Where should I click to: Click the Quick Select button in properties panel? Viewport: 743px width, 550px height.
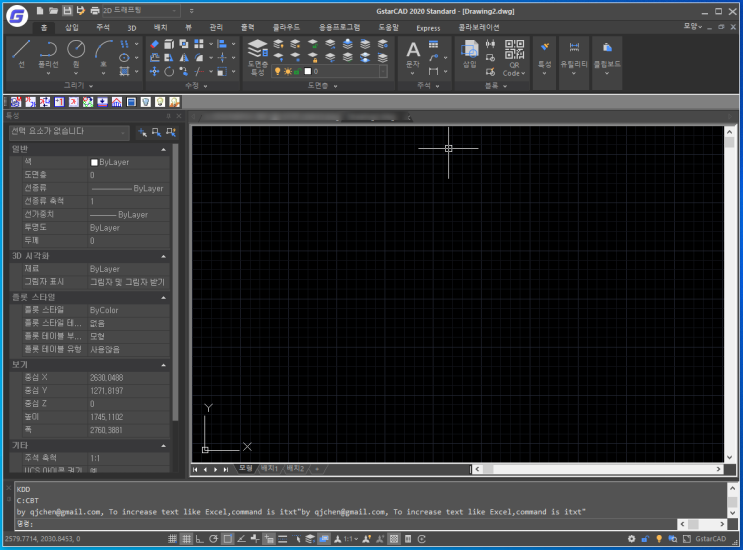click(171, 133)
